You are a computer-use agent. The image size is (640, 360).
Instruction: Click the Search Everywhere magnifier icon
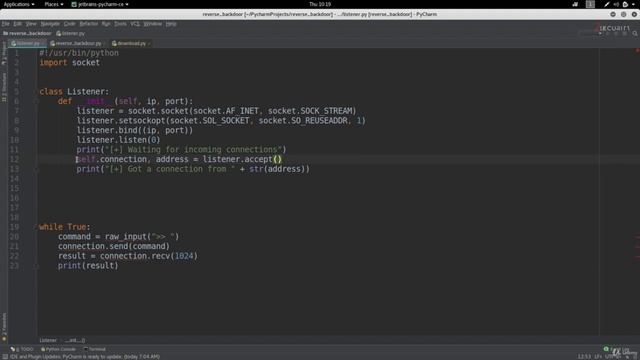point(635,33)
